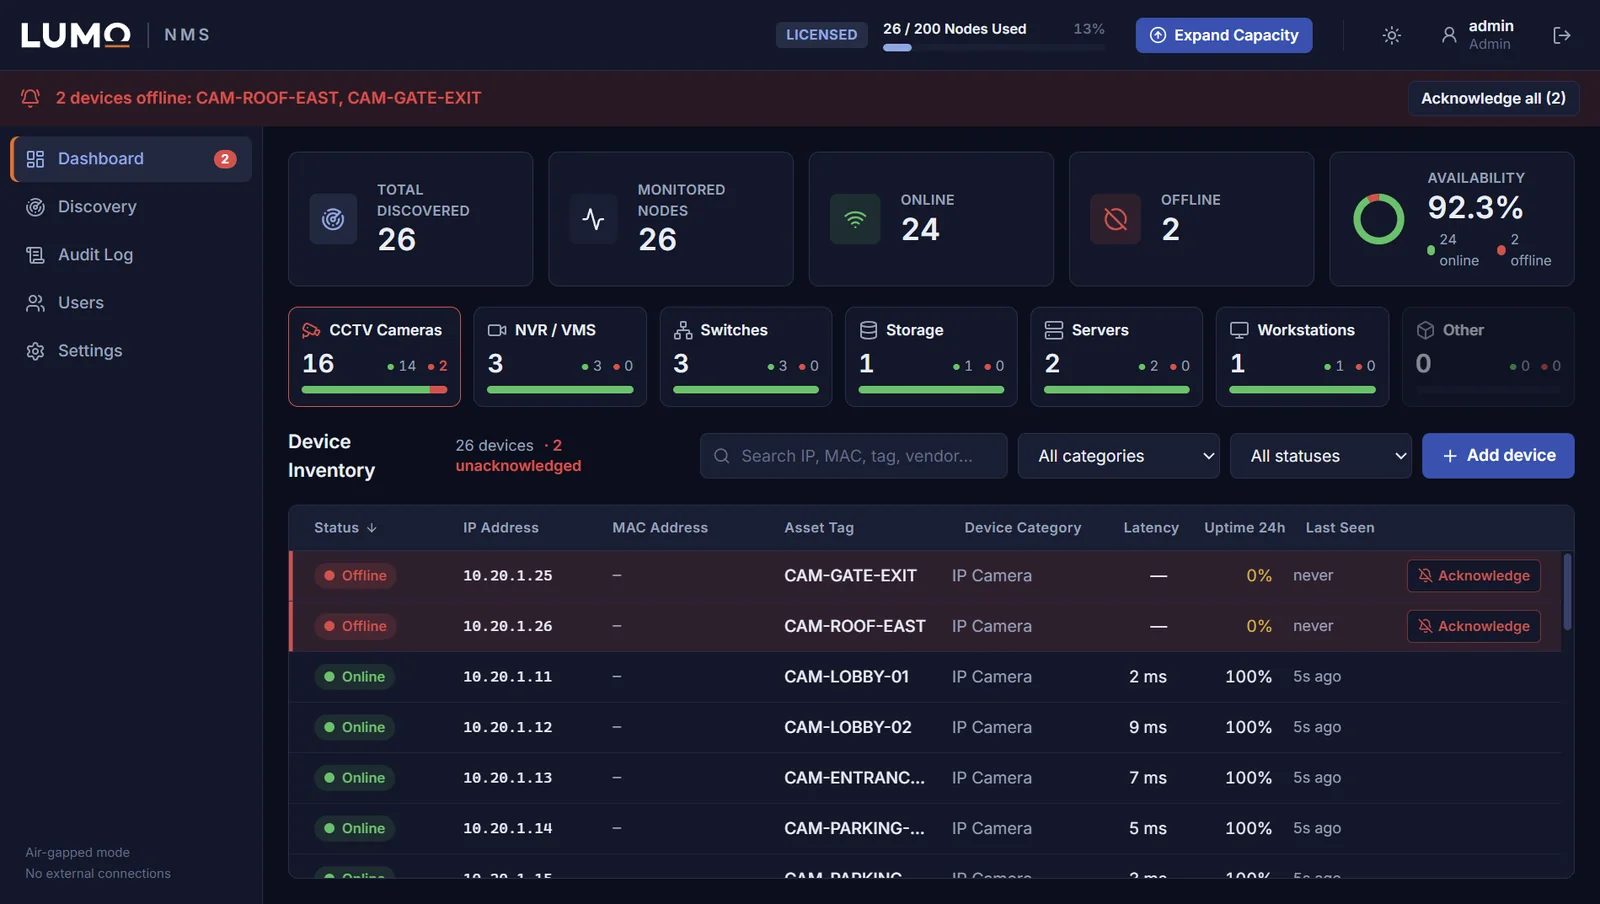The height and width of the screenshot is (904, 1600).
Task: Click the LUMO NMS logo
Action: (x=115, y=35)
